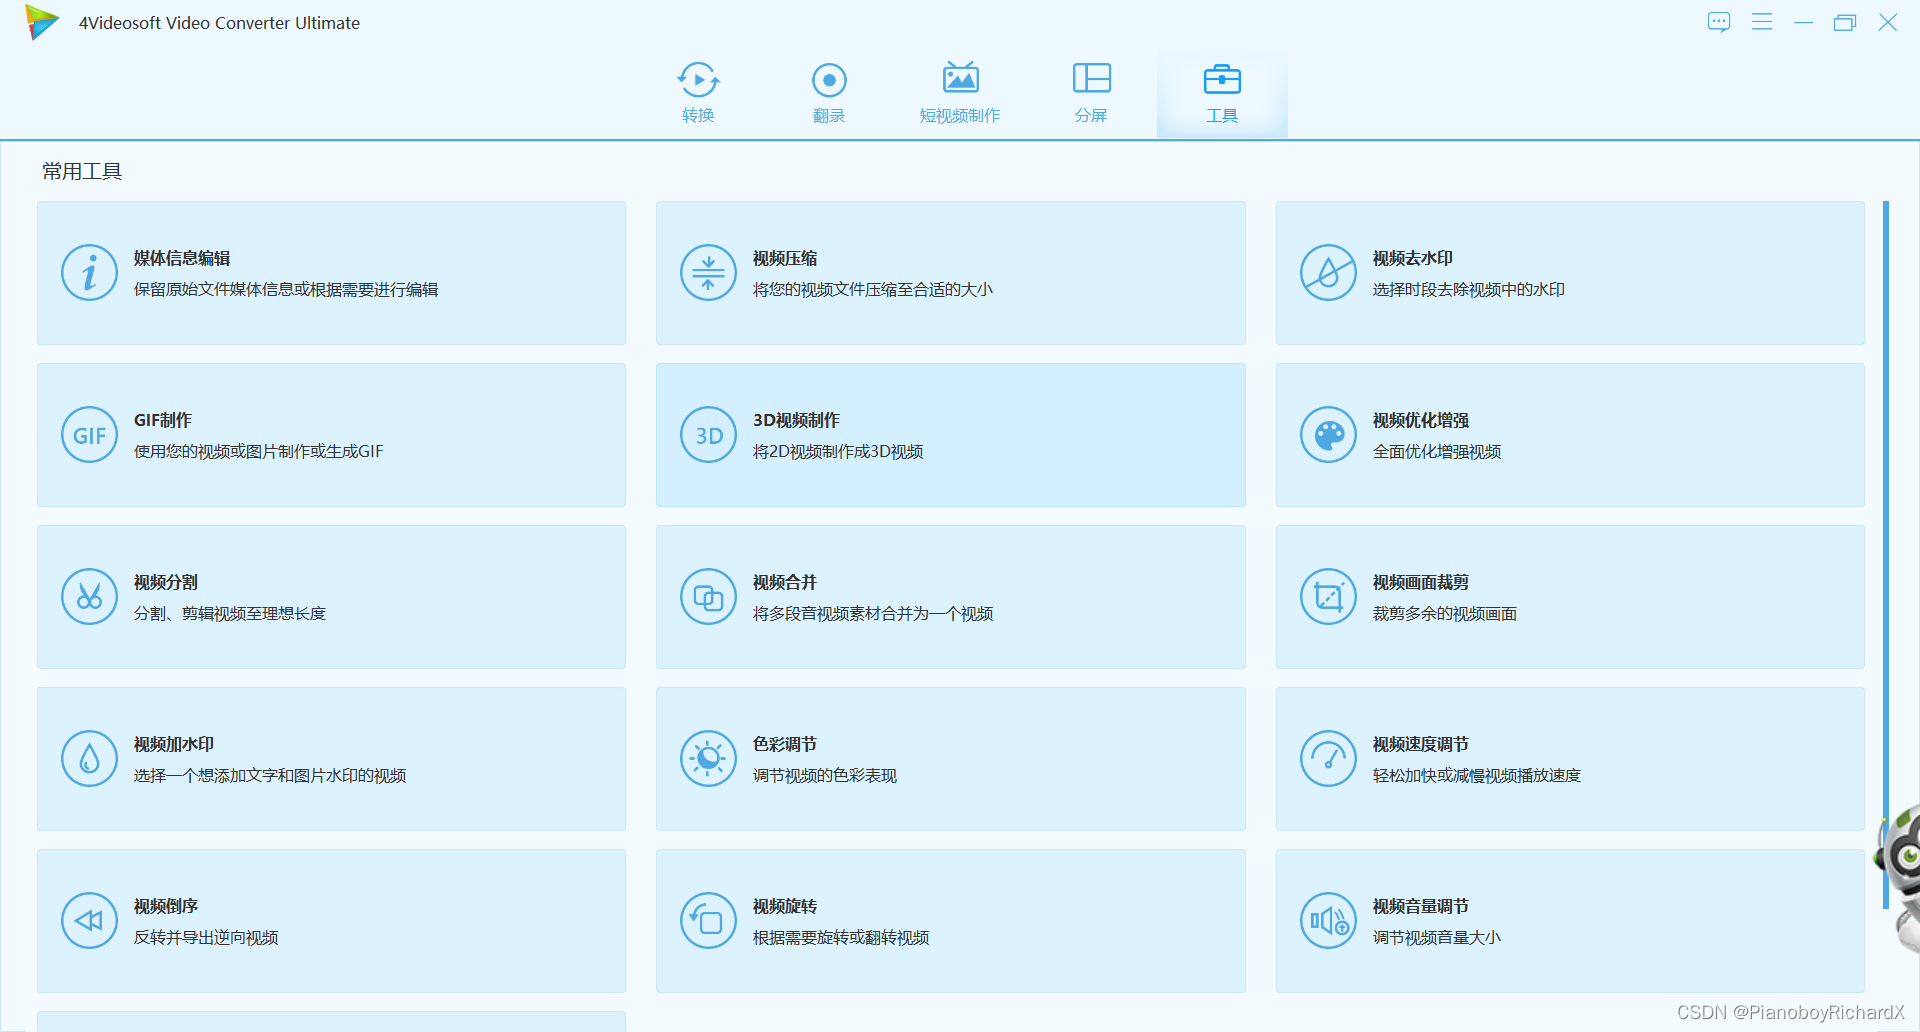The image size is (1920, 1032).
Task: Click description 调节视频音量大小
Action: click(1436, 937)
